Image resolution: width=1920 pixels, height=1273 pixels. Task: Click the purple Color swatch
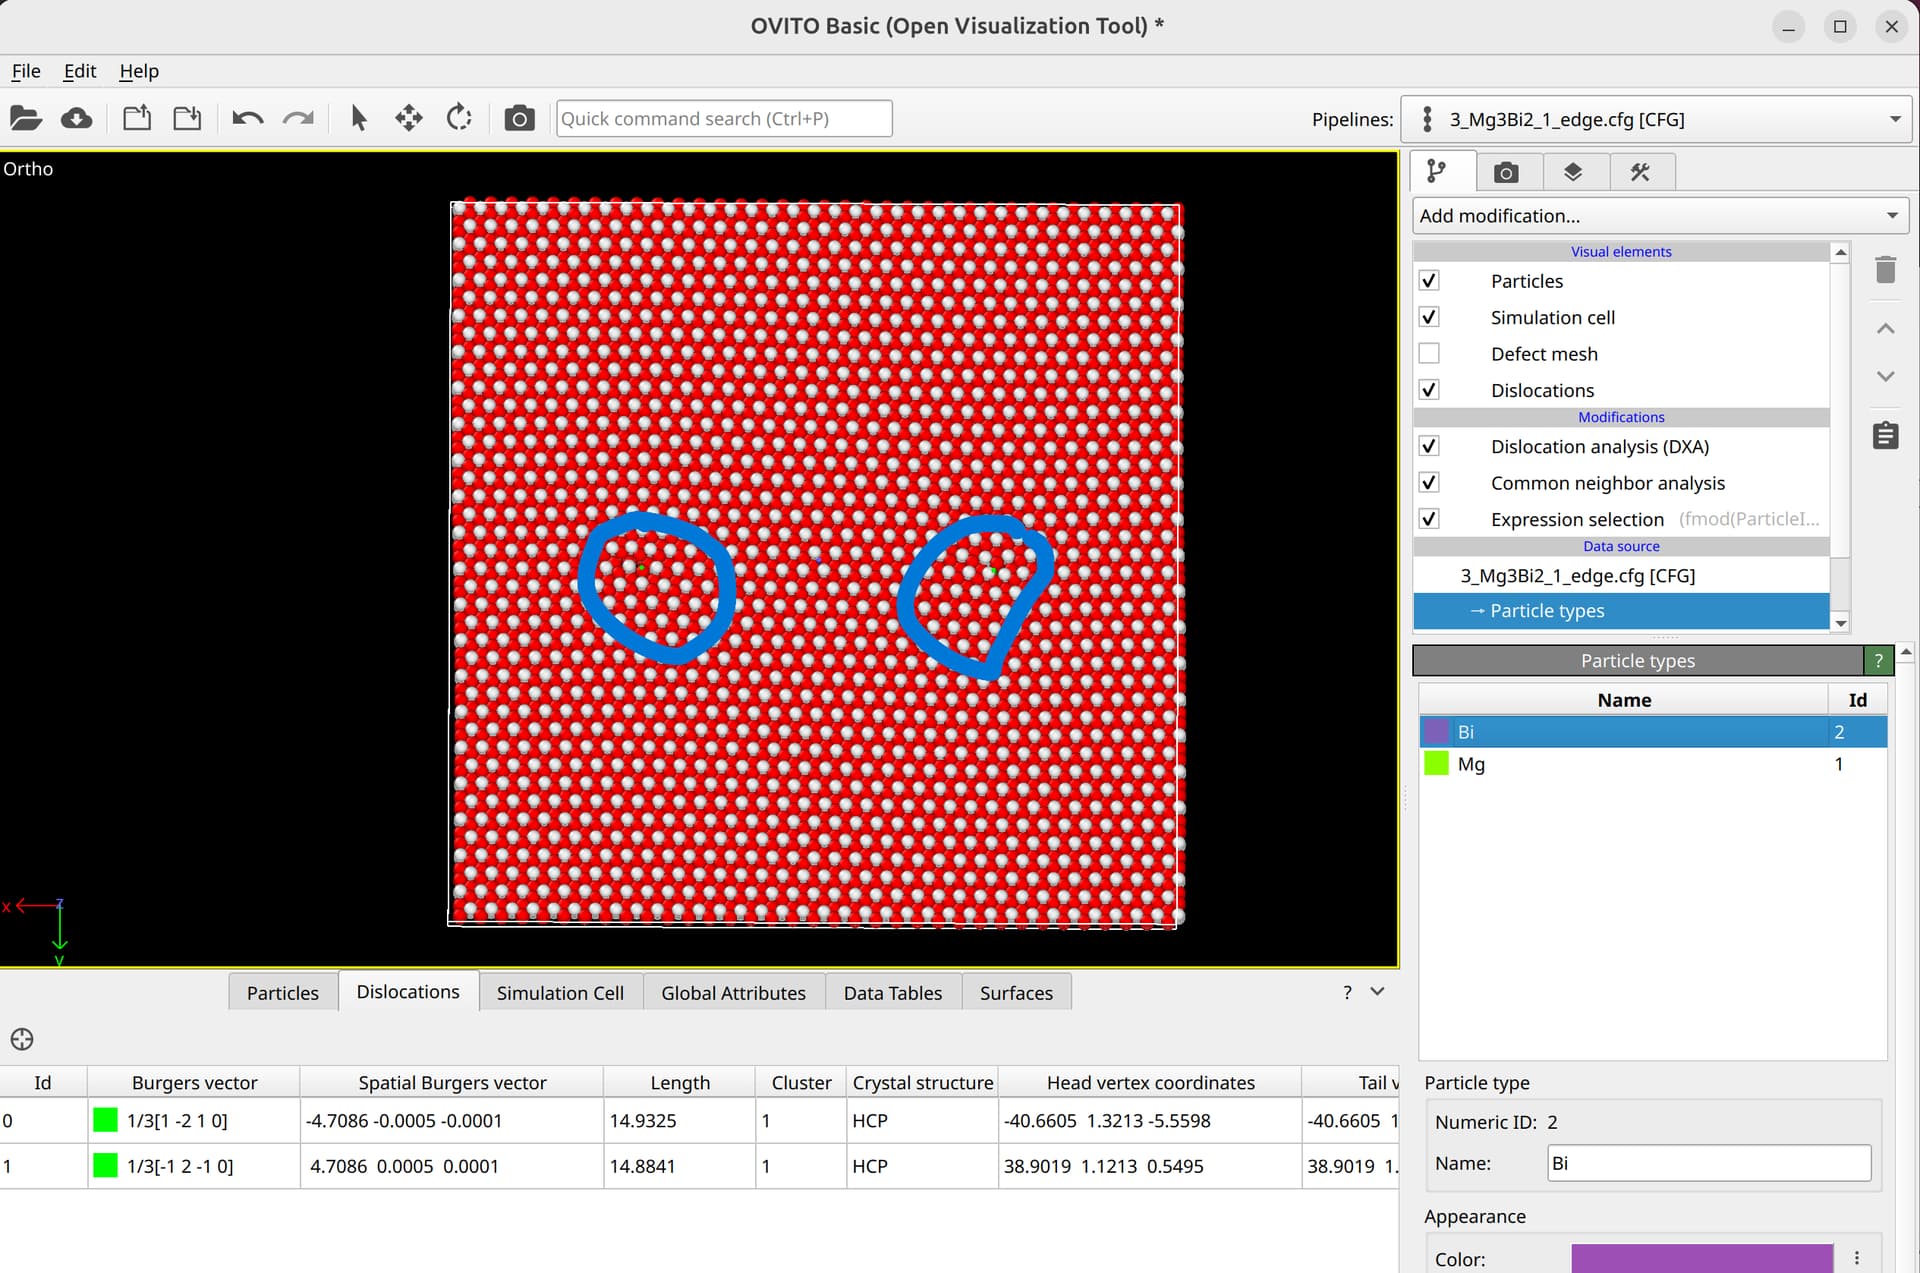click(1701, 1258)
